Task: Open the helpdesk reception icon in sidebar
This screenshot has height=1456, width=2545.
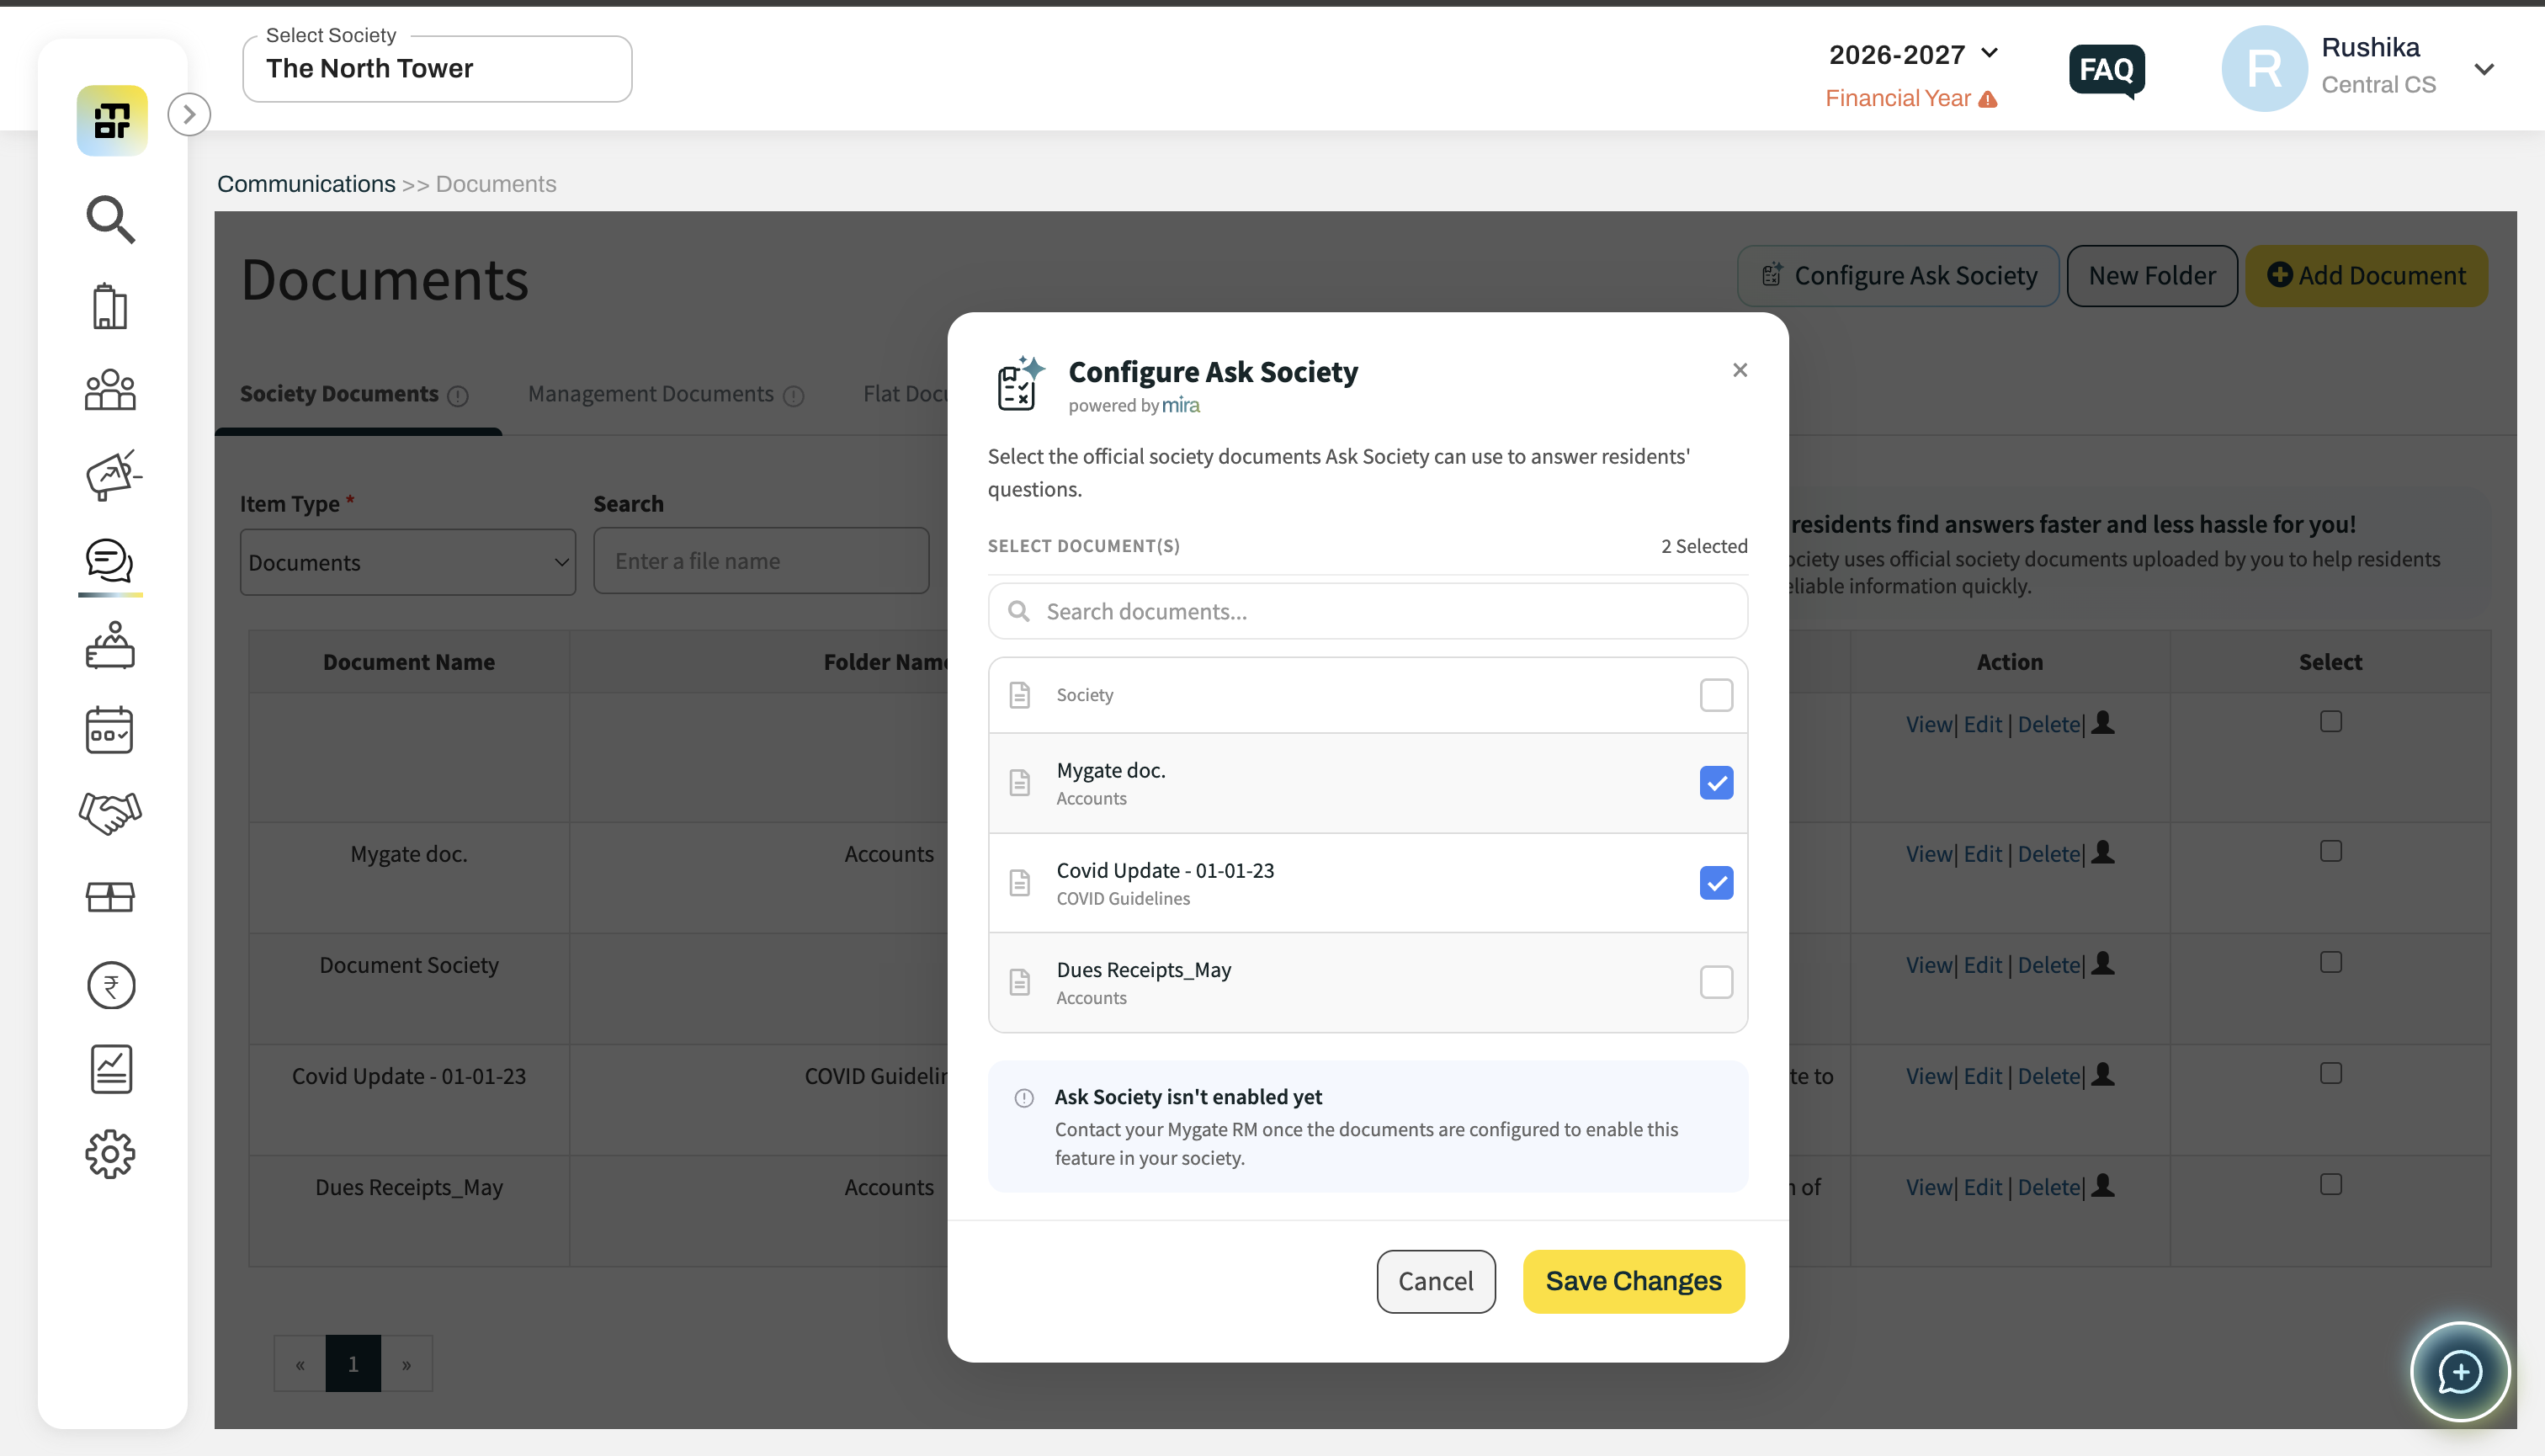Action: 110,645
